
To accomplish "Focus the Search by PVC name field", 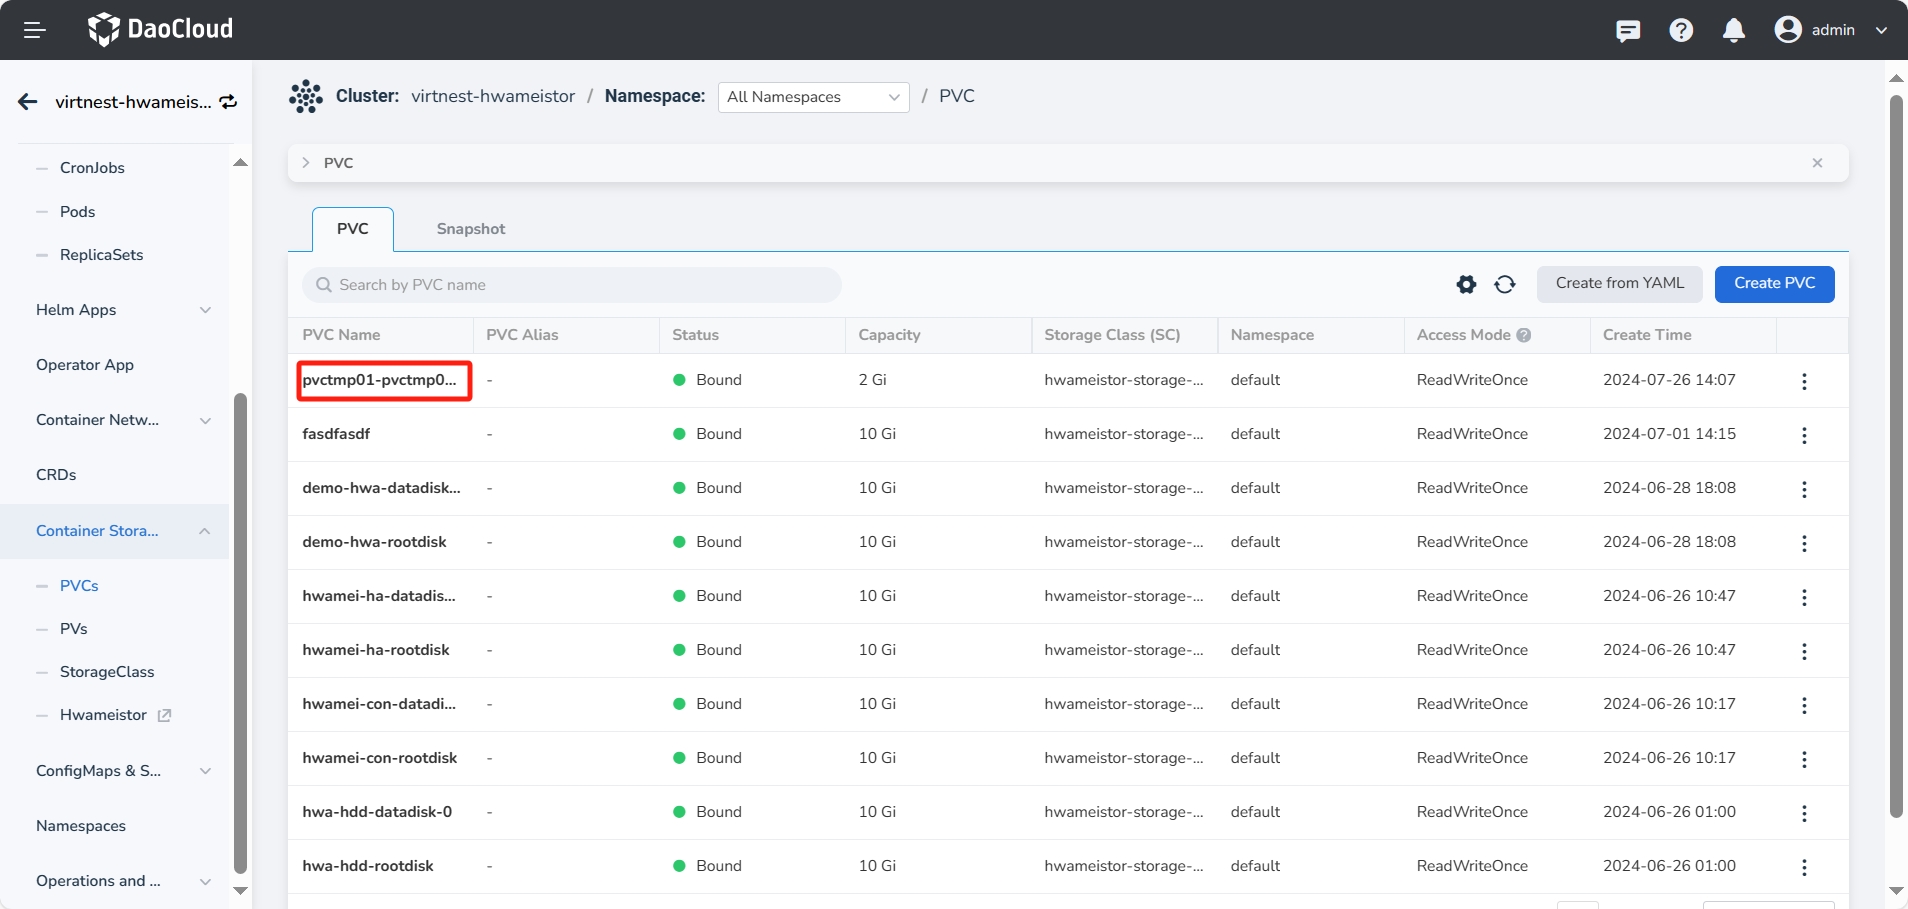I will [572, 285].
